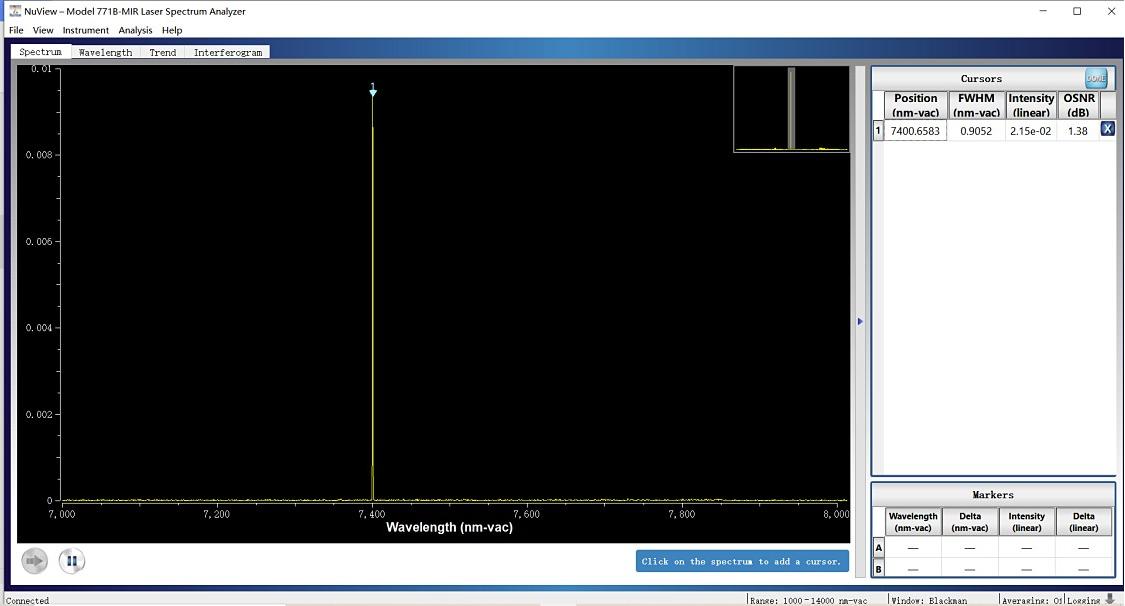Screen dimensions: 1125x606
Task: Open the File menu
Action: pyautogui.click(x=16, y=30)
